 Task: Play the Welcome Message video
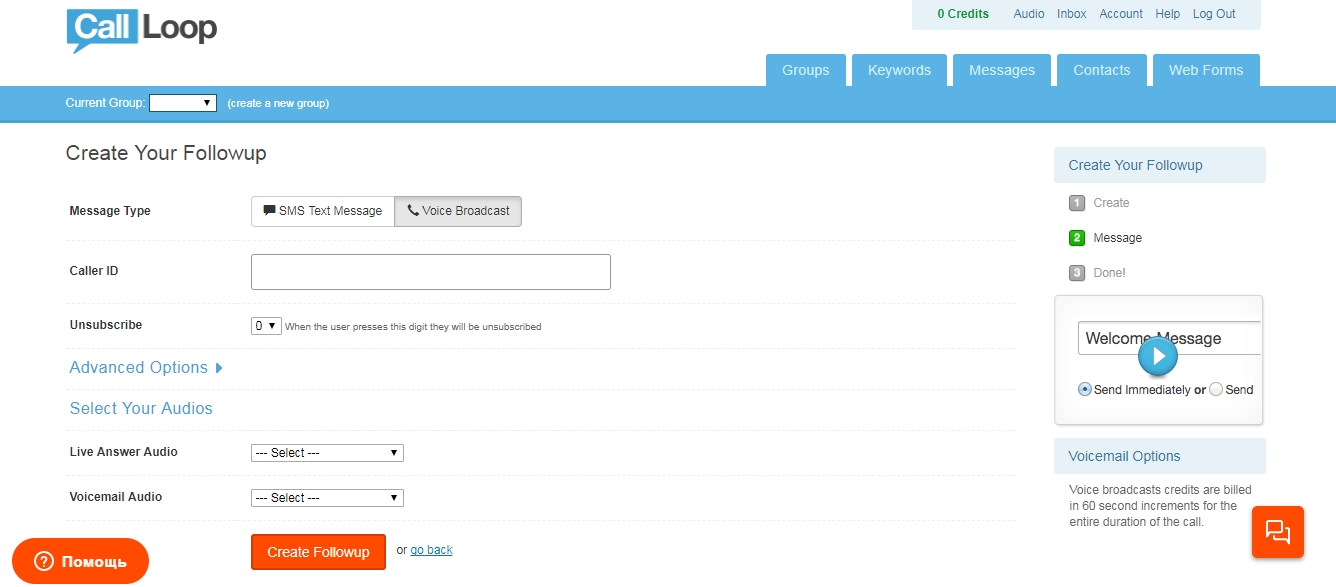(1158, 355)
